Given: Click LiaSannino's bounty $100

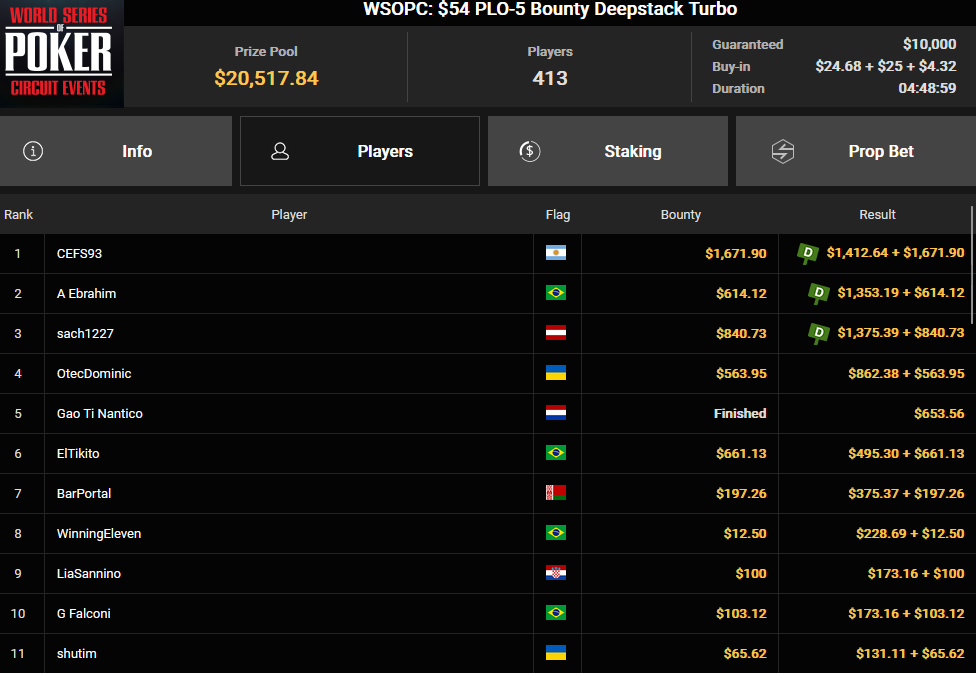Looking at the screenshot, I should (x=751, y=573).
